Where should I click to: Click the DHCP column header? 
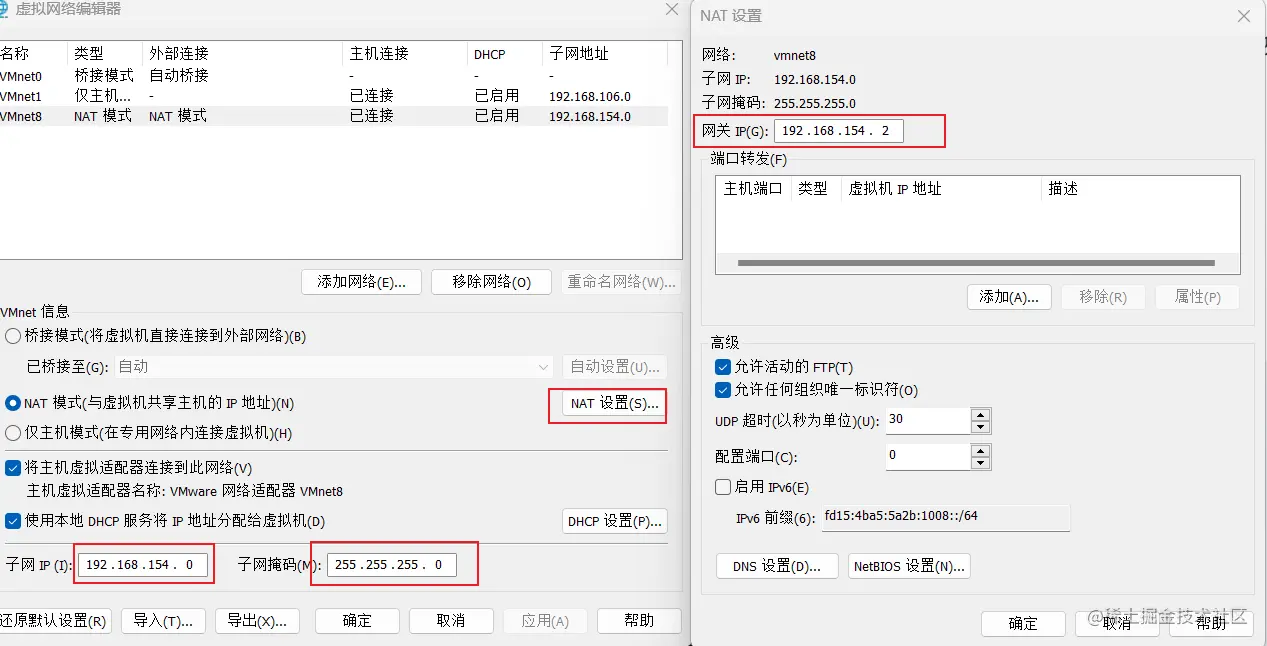point(505,54)
